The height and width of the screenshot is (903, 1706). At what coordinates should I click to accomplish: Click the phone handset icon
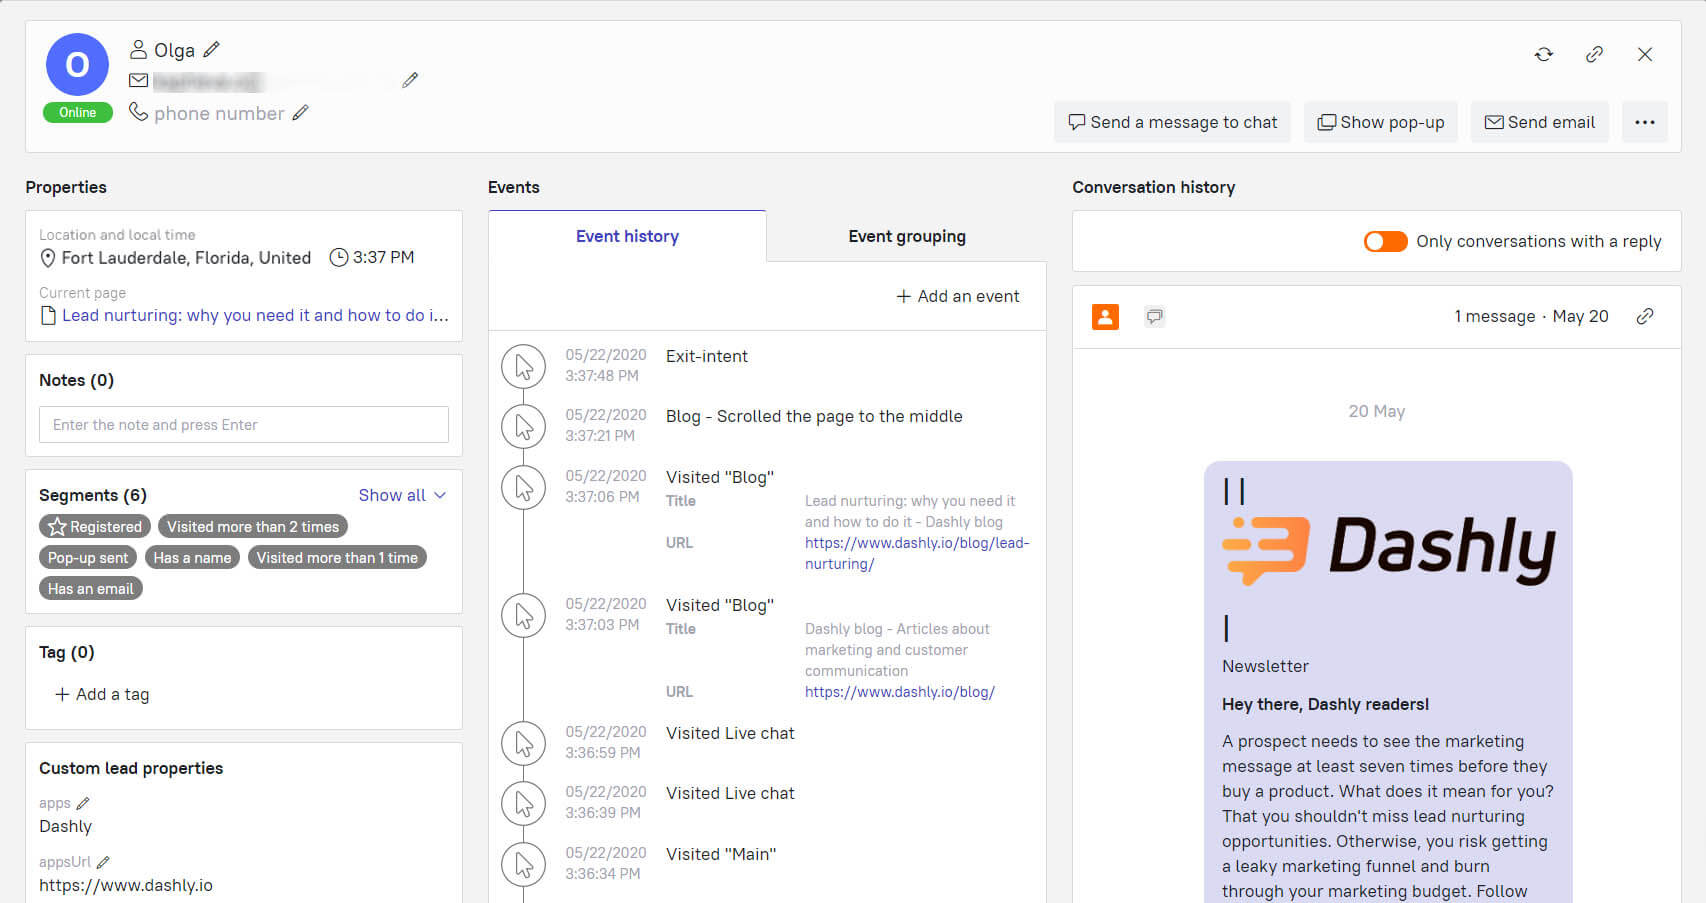tap(139, 112)
